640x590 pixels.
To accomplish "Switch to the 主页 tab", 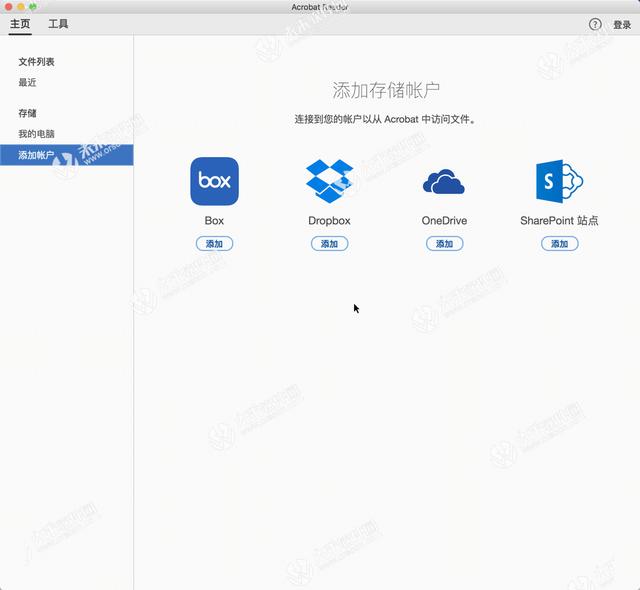I will pyautogui.click(x=20, y=24).
